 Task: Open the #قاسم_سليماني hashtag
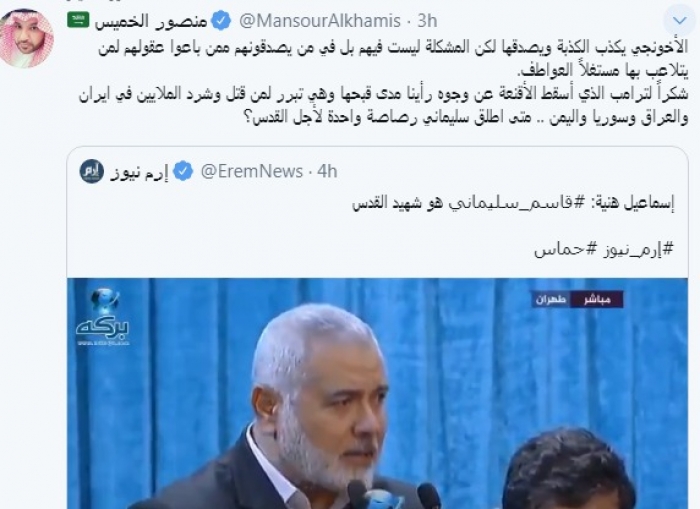[513, 204]
